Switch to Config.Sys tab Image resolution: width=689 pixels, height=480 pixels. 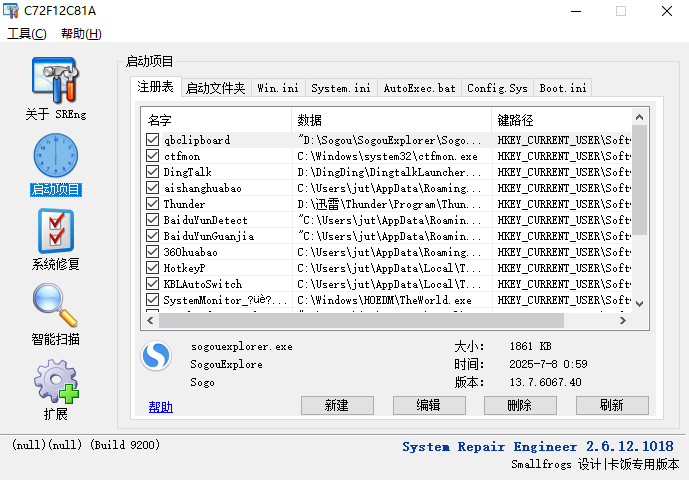click(497, 88)
